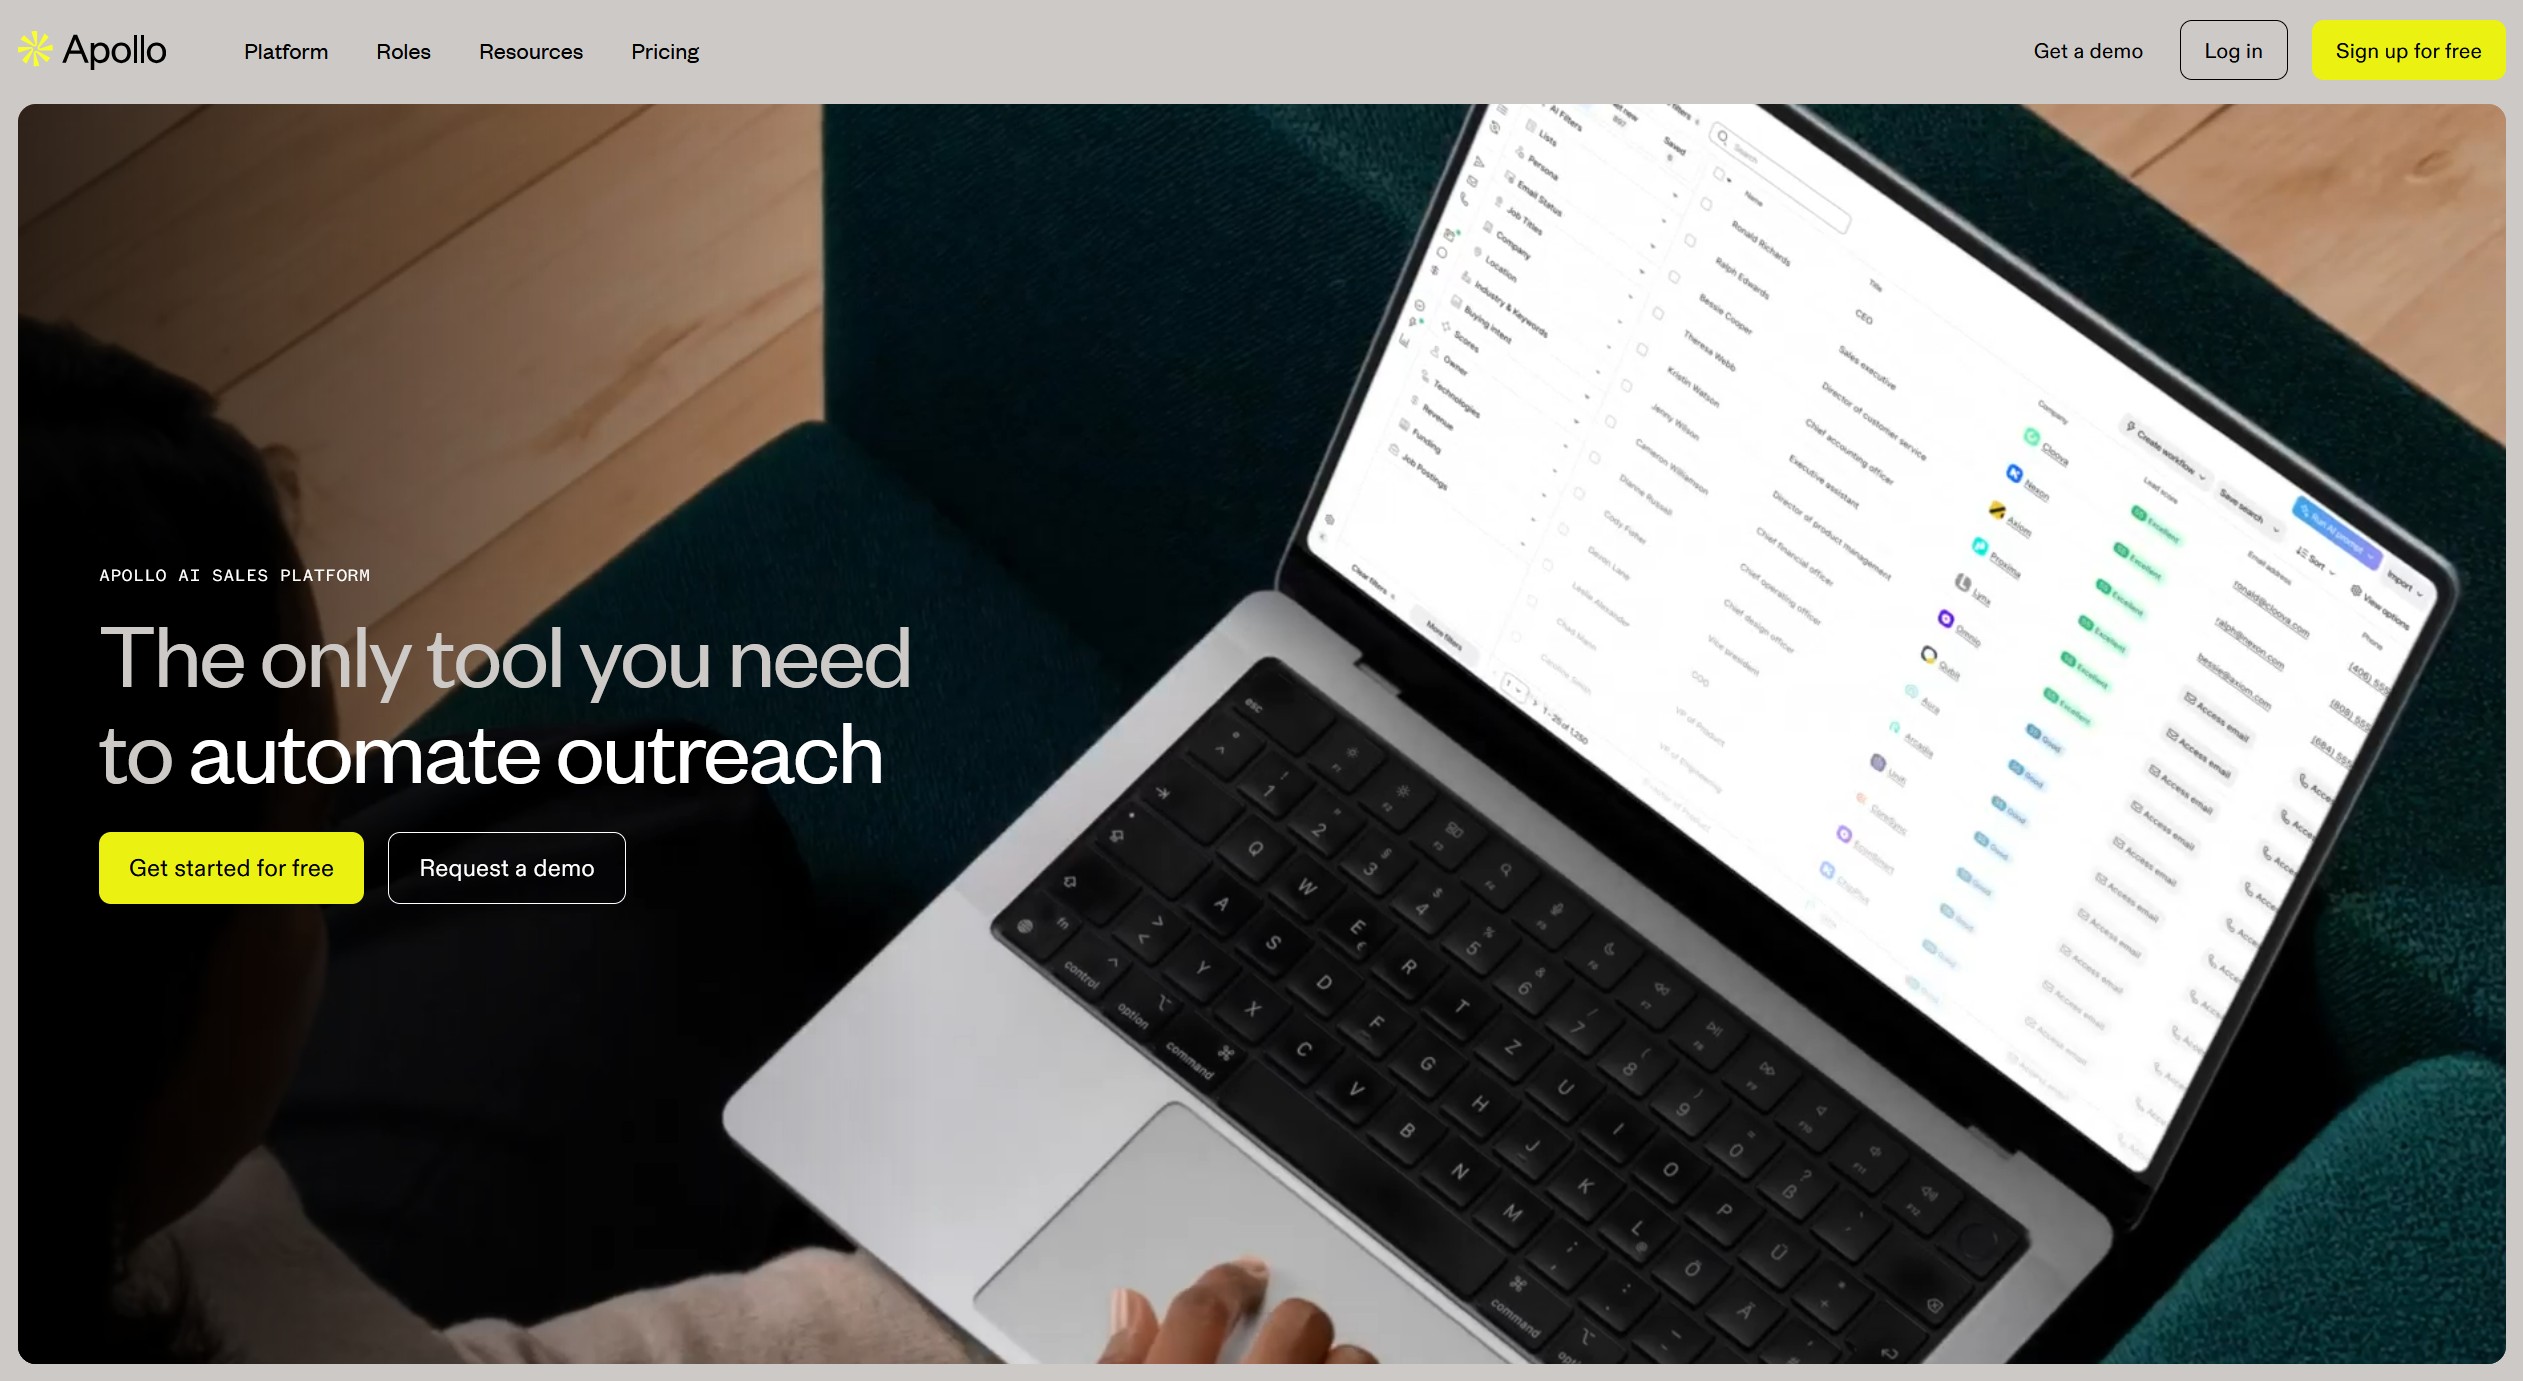The width and height of the screenshot is (2523, 1381).
Task: Expand the Roles navigation dropdown
Action: pos(403,51)
